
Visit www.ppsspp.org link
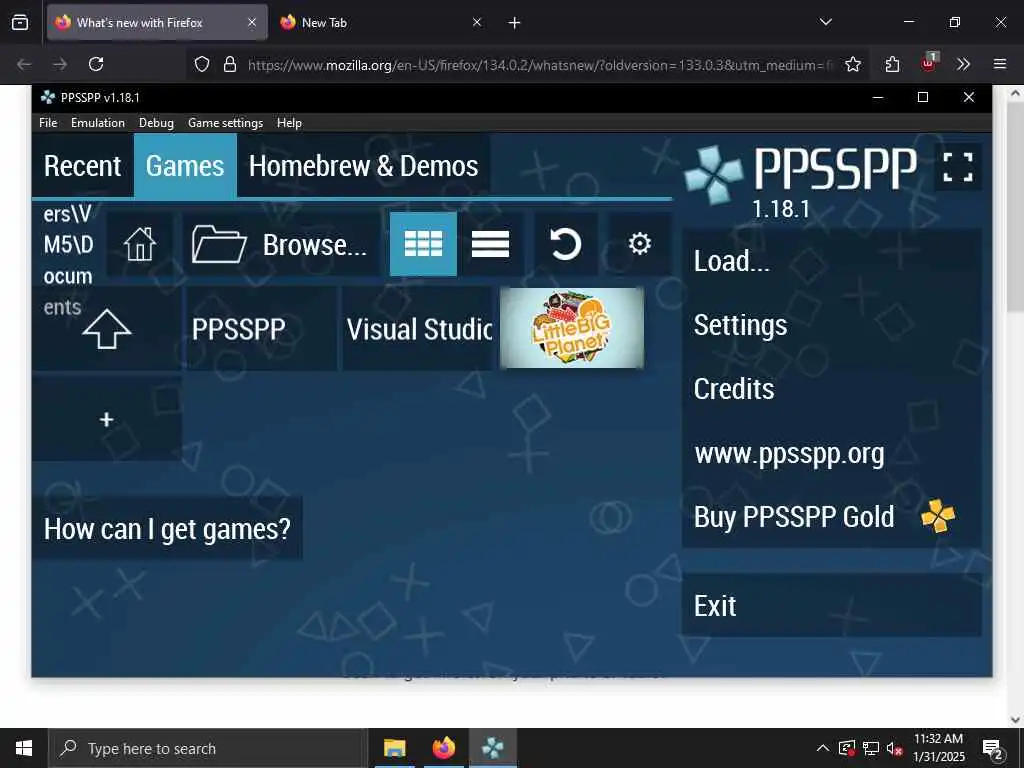tap(831, 453)
